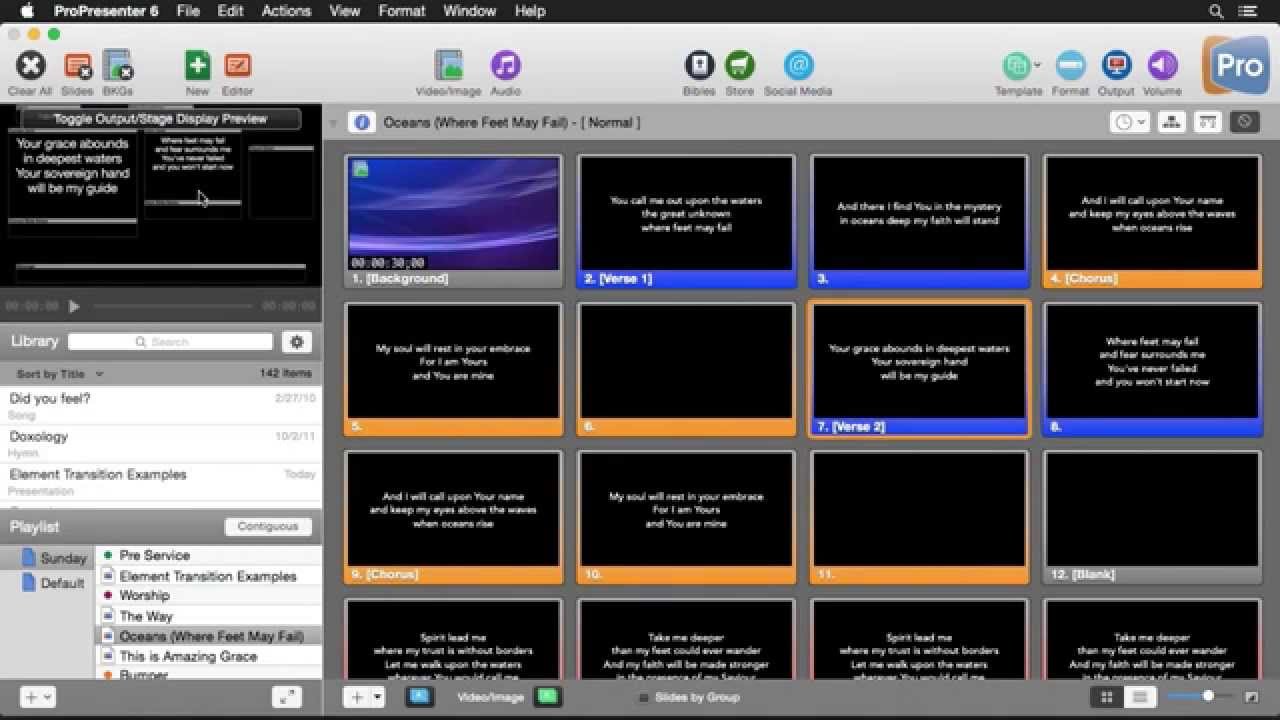
Task: Click the Contiguous playlist button
Action: (268, 526)
